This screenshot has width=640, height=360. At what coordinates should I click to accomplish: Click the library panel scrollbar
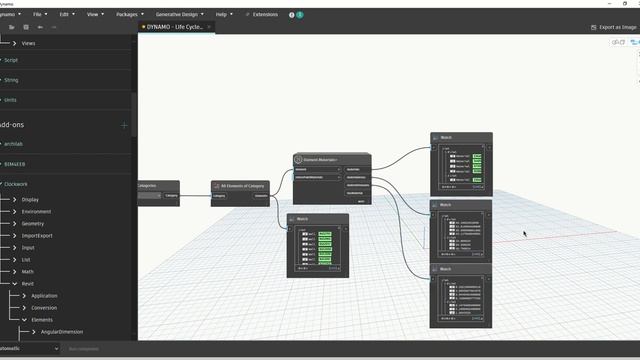(x=134, y=114)
